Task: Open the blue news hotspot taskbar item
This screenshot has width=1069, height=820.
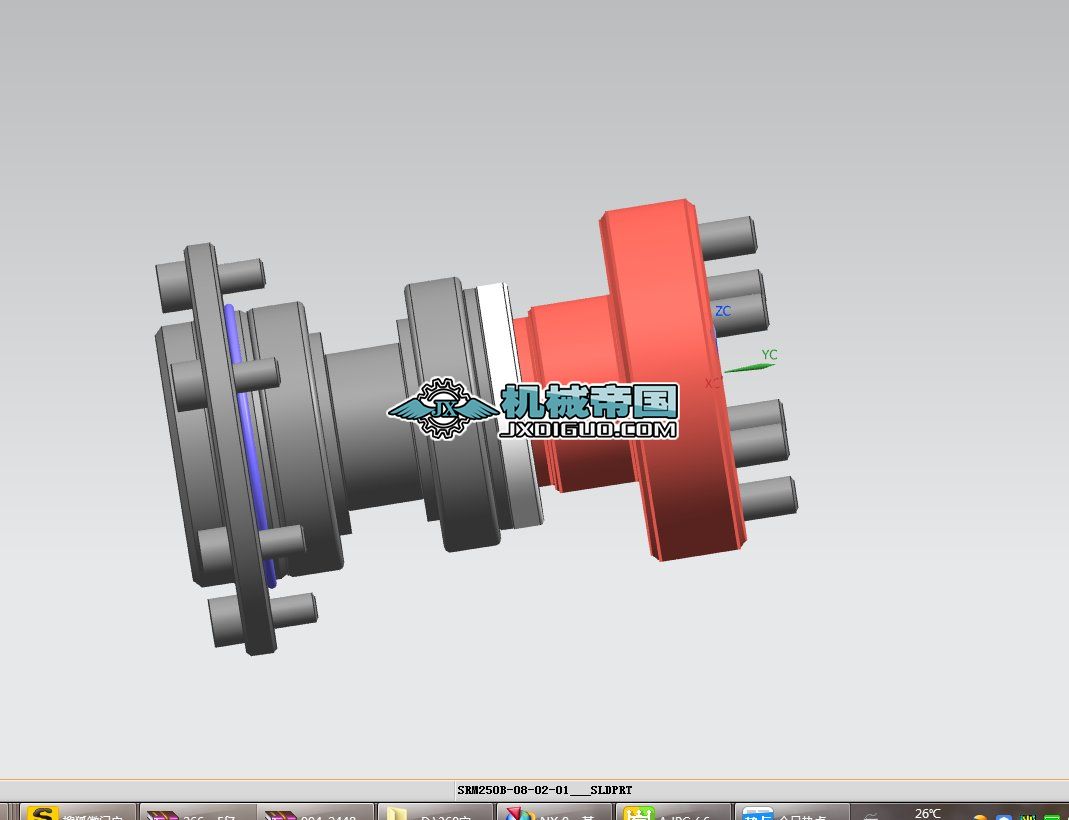Action: pyautogui.click(x=790, y=812)
